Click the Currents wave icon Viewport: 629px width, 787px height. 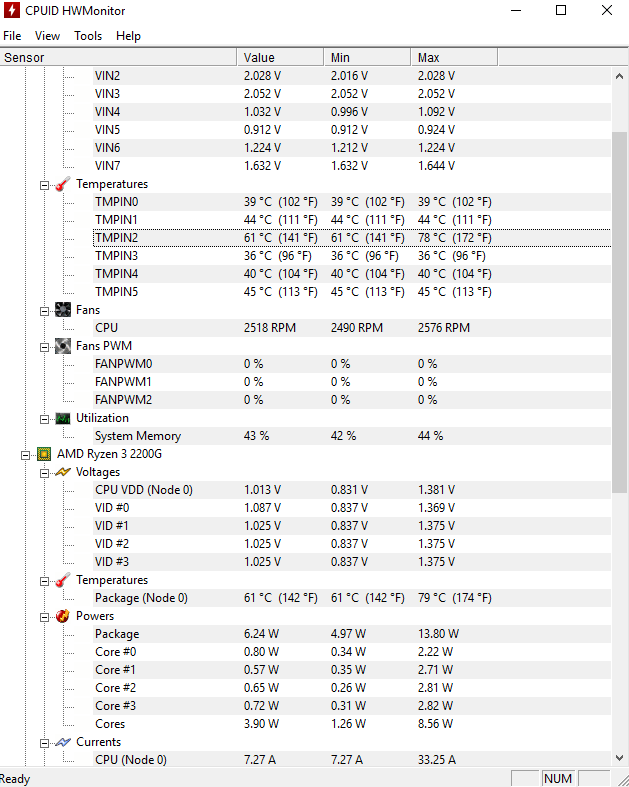coord(63,742)
